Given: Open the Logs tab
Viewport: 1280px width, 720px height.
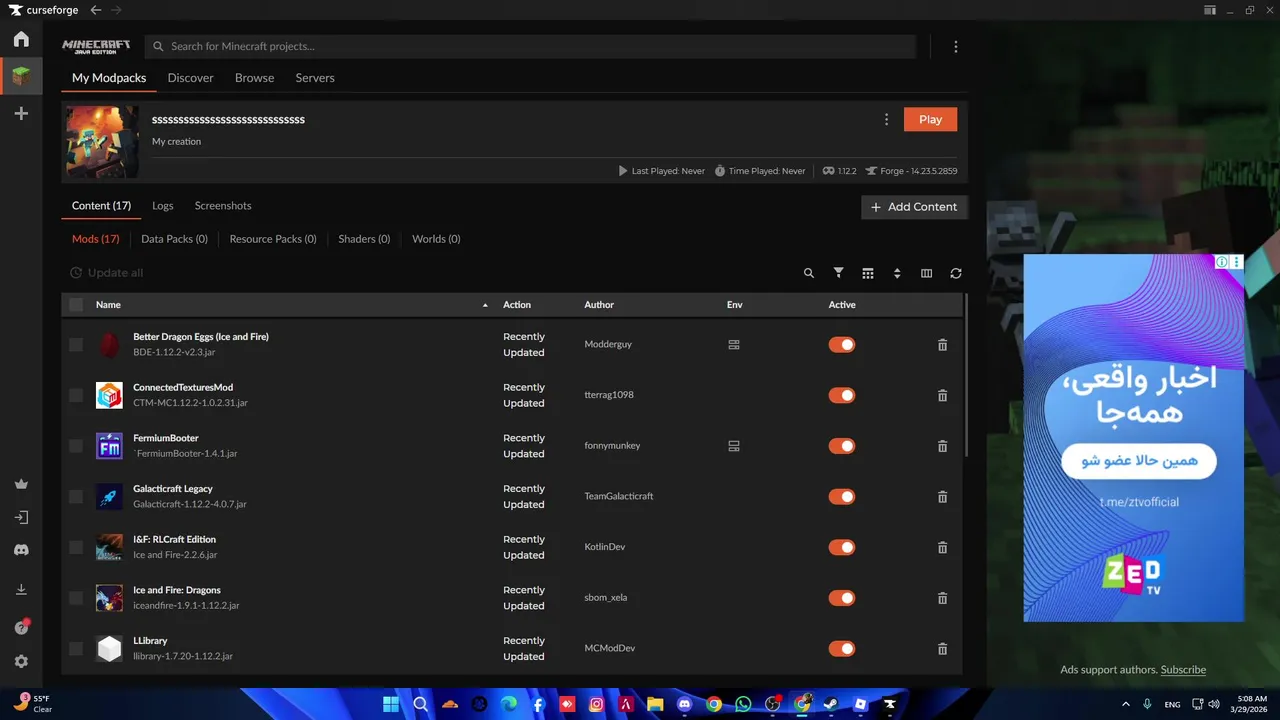Looking at the screenshot, I should [x=163, y=206].
